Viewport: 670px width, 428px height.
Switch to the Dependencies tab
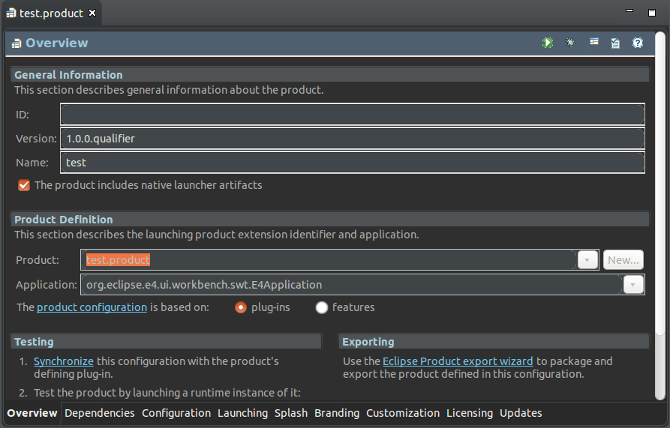100,413
